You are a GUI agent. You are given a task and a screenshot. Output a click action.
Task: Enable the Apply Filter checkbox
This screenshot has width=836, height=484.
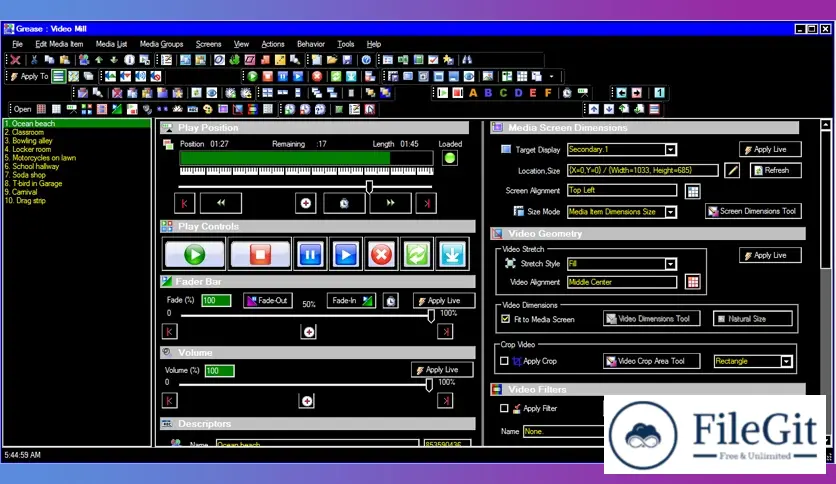tap(504, 409)
